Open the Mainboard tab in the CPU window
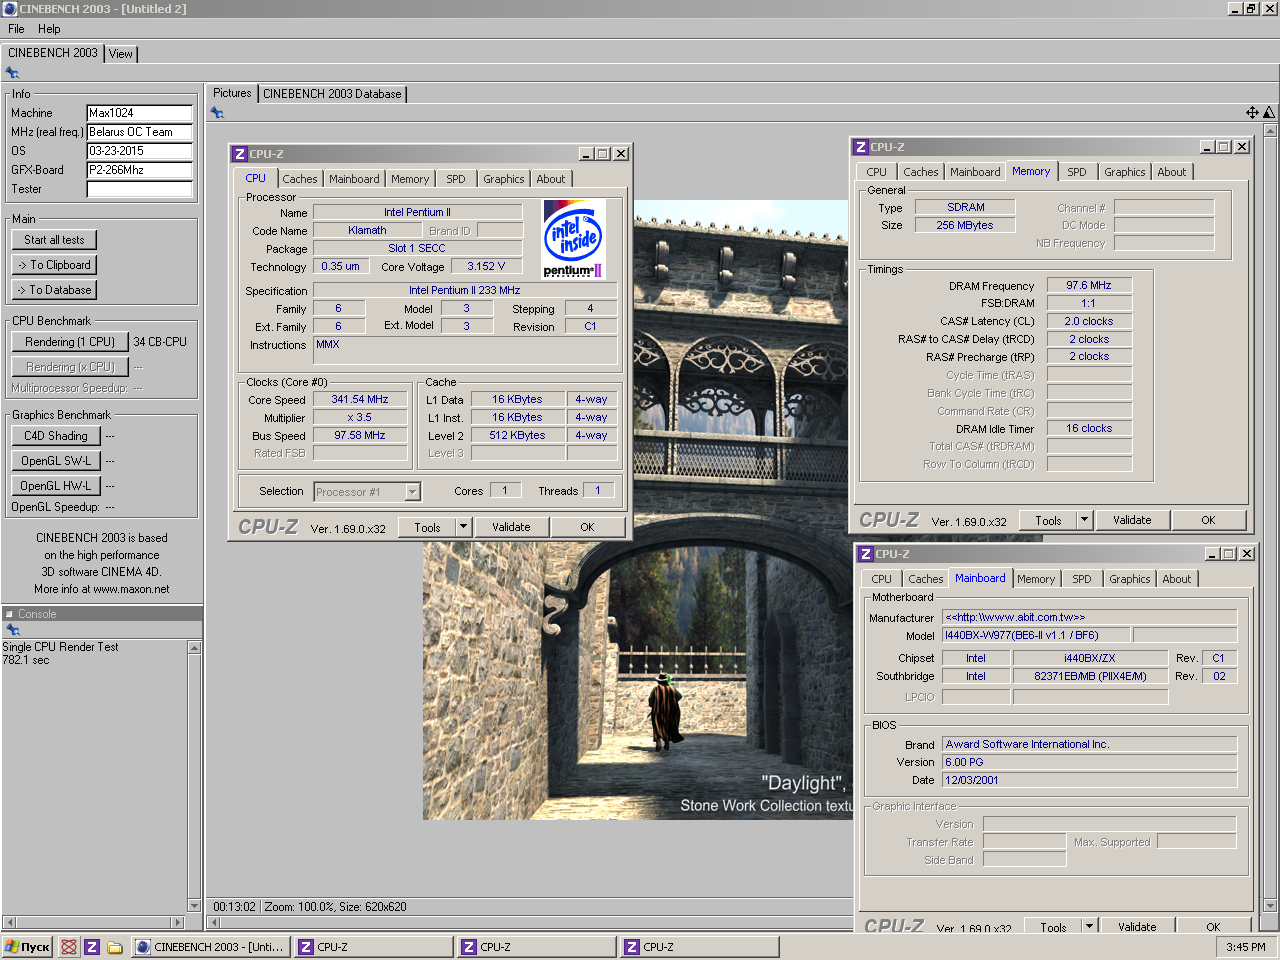The image size is (1280, 960). coord(354,179)
